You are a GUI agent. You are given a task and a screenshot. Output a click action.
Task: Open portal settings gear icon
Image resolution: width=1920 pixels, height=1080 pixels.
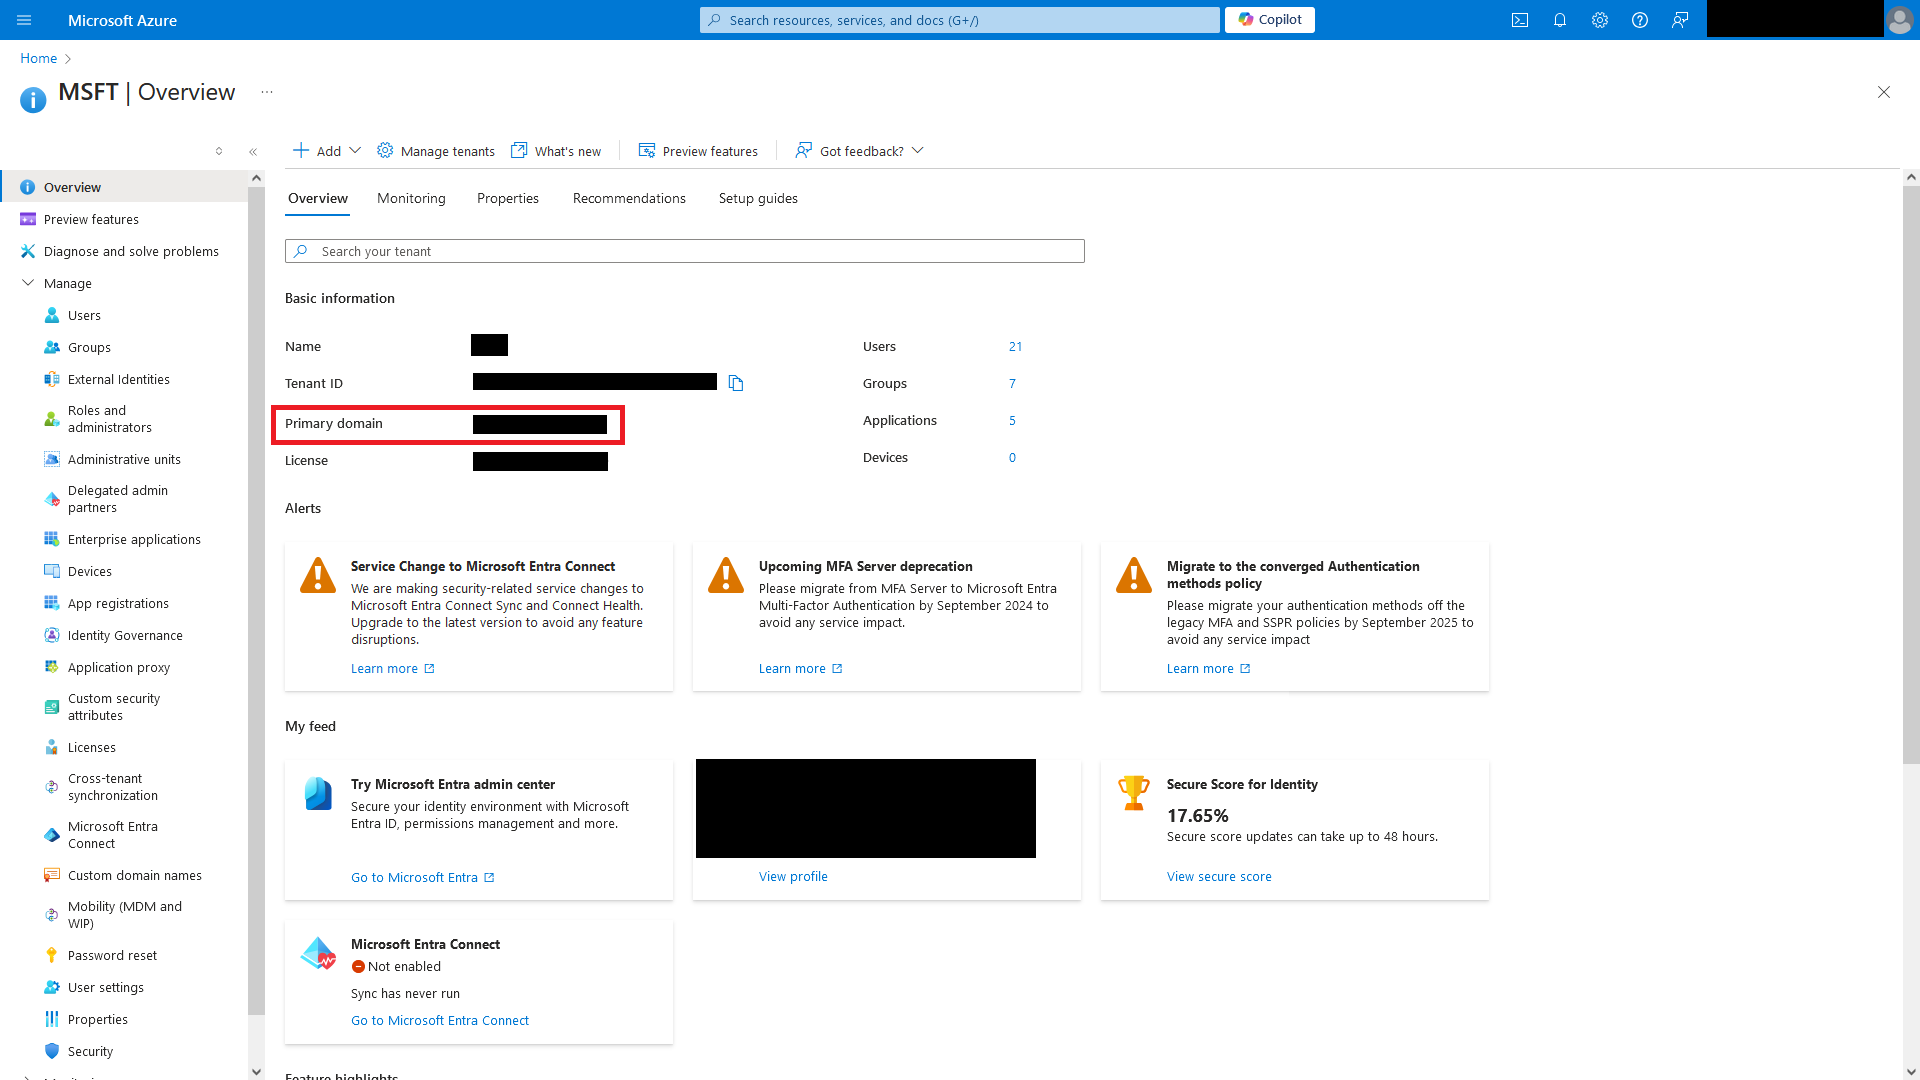point(1600,20)
